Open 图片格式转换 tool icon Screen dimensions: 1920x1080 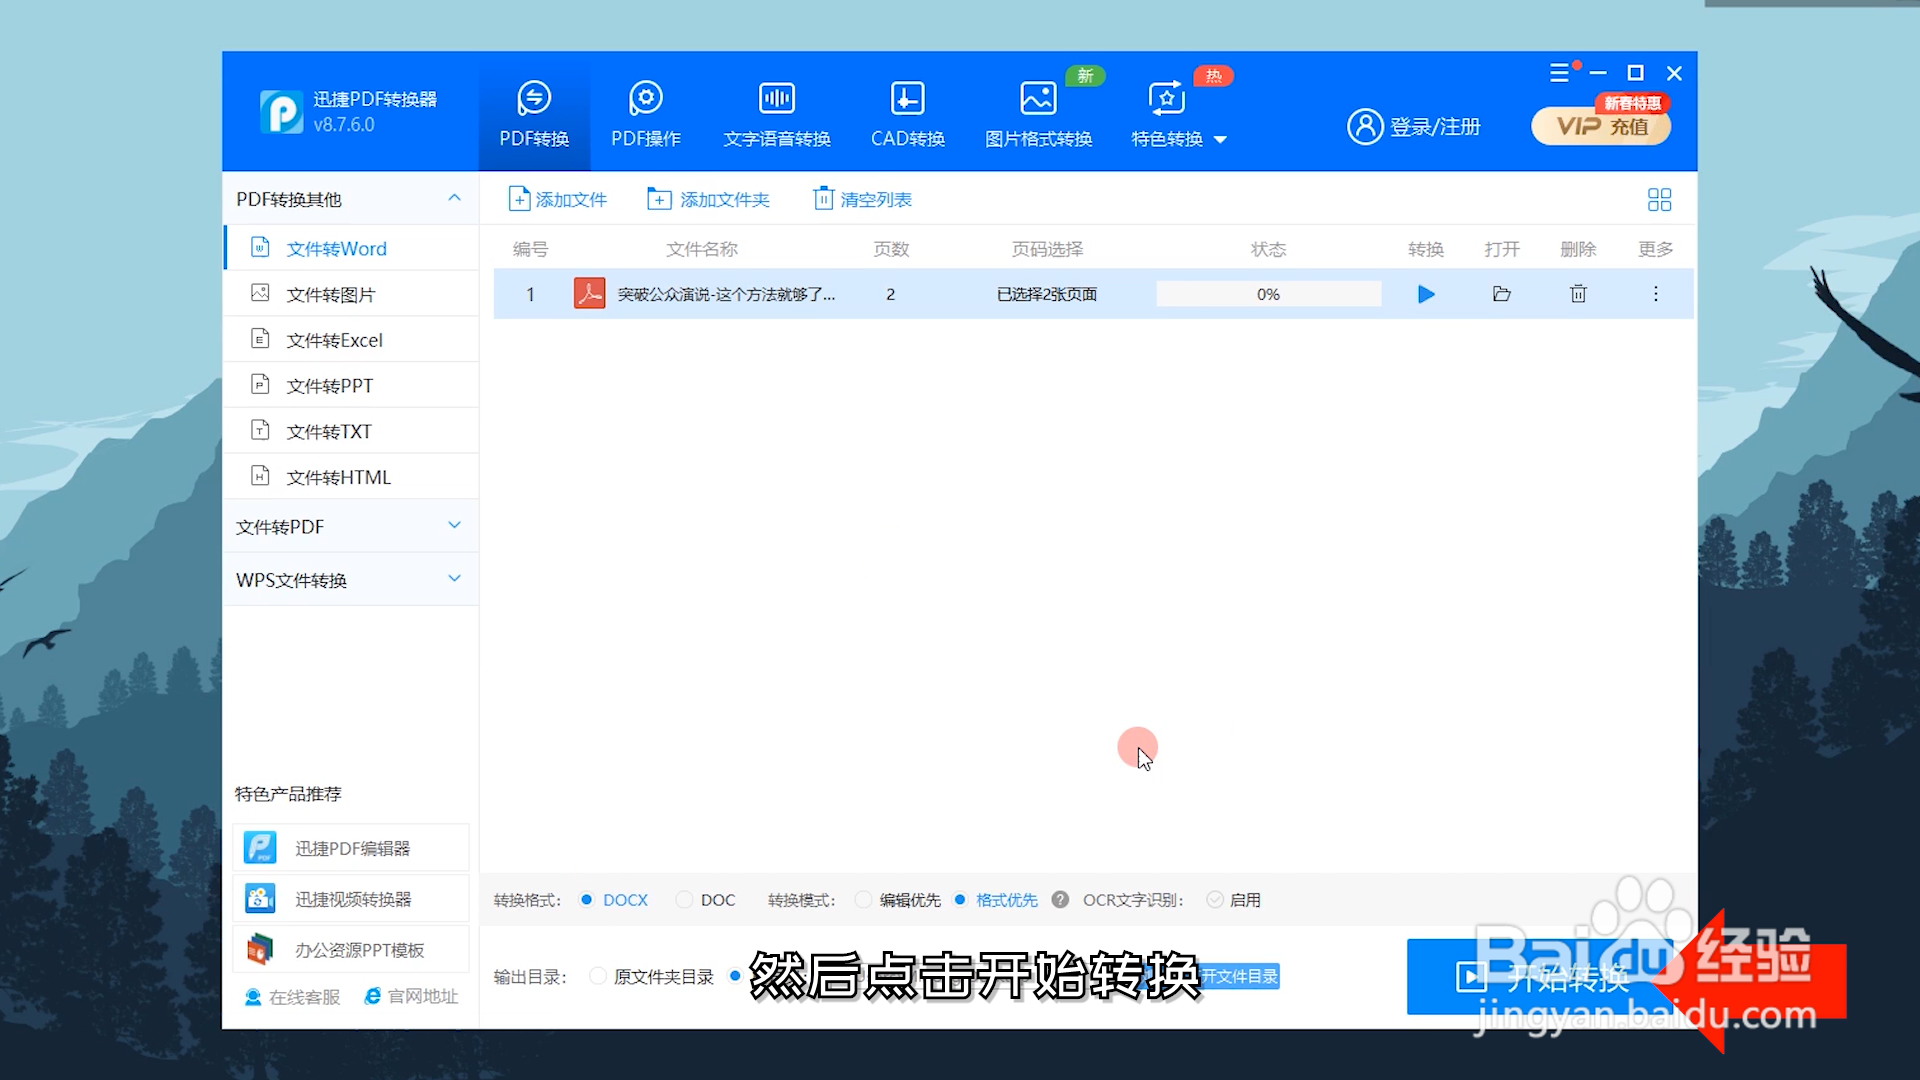coord(1038,99)
